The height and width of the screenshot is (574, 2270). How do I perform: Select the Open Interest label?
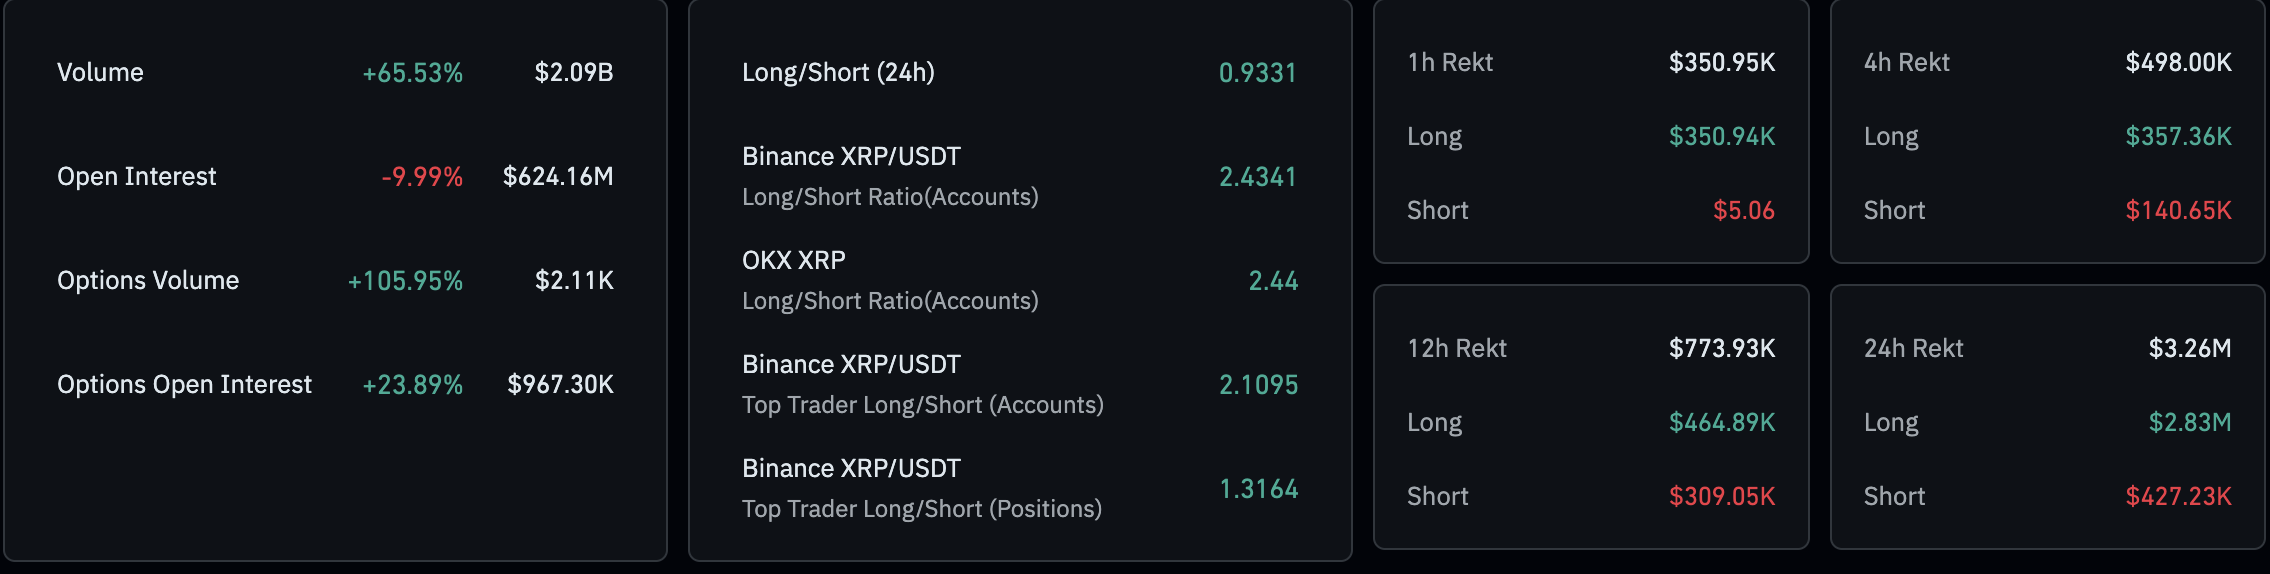pyautogui.click(x=136, y=177)
